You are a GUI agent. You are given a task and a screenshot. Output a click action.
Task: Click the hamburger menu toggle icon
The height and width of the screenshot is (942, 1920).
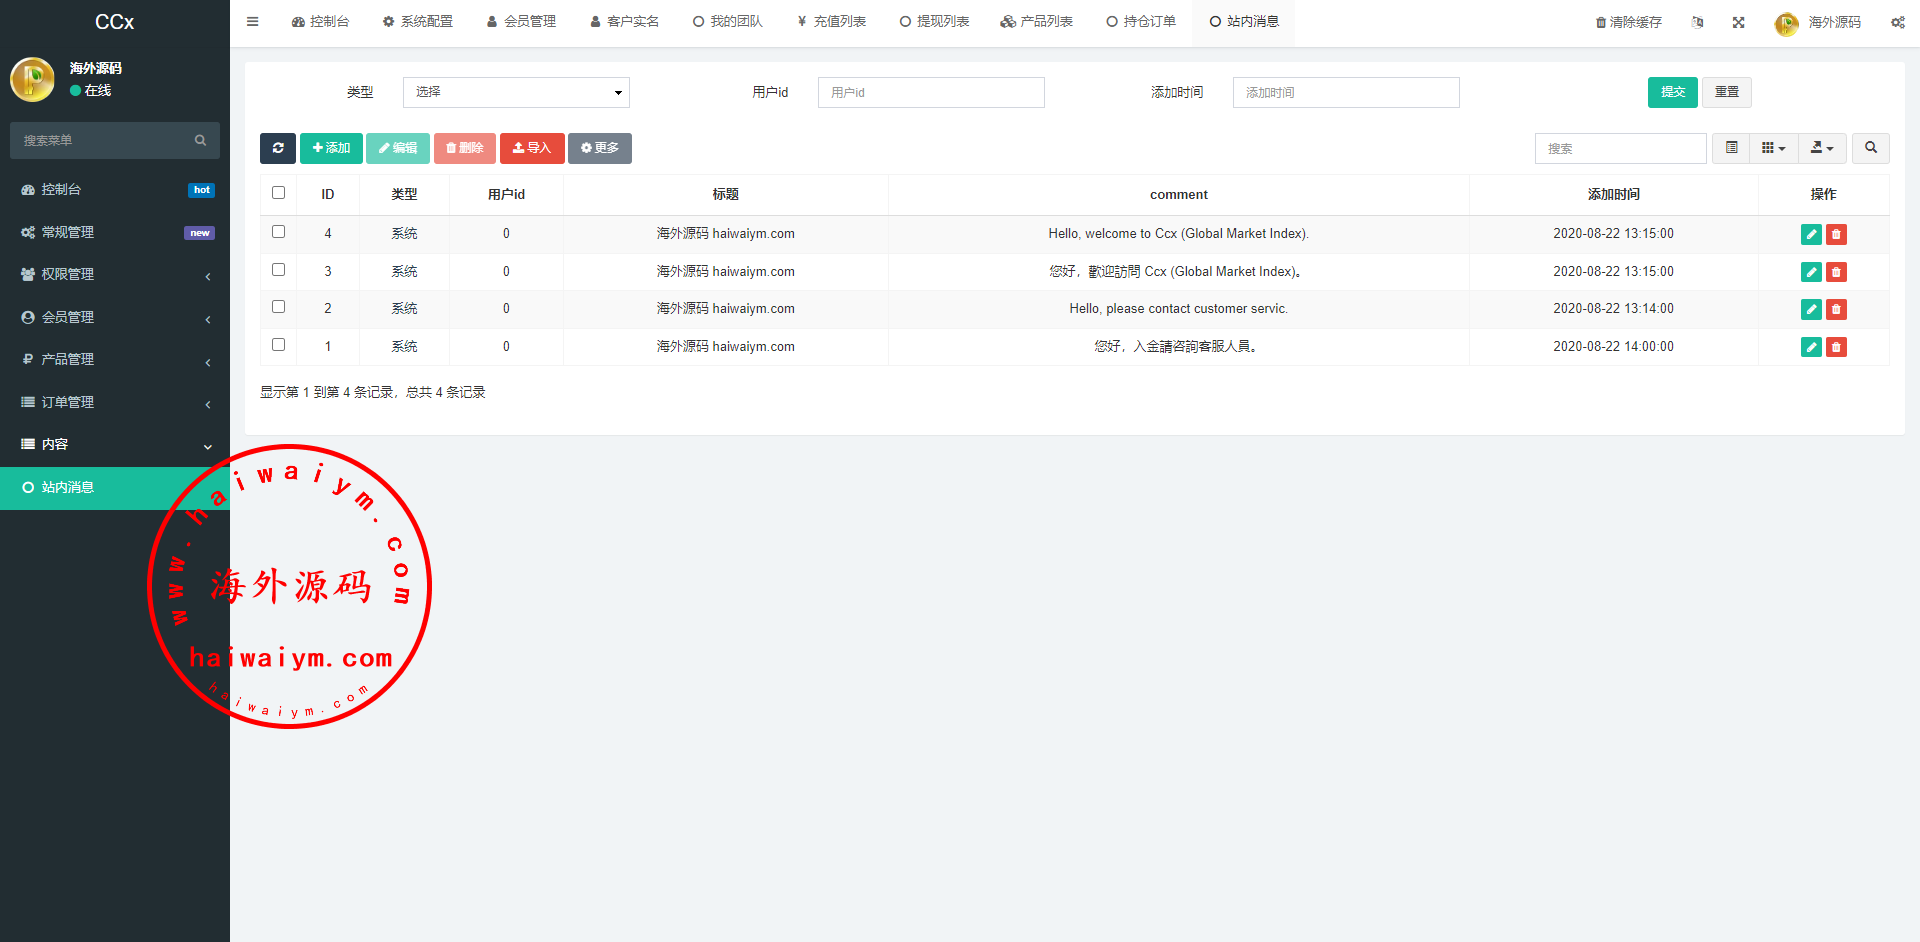pos(253,22)
